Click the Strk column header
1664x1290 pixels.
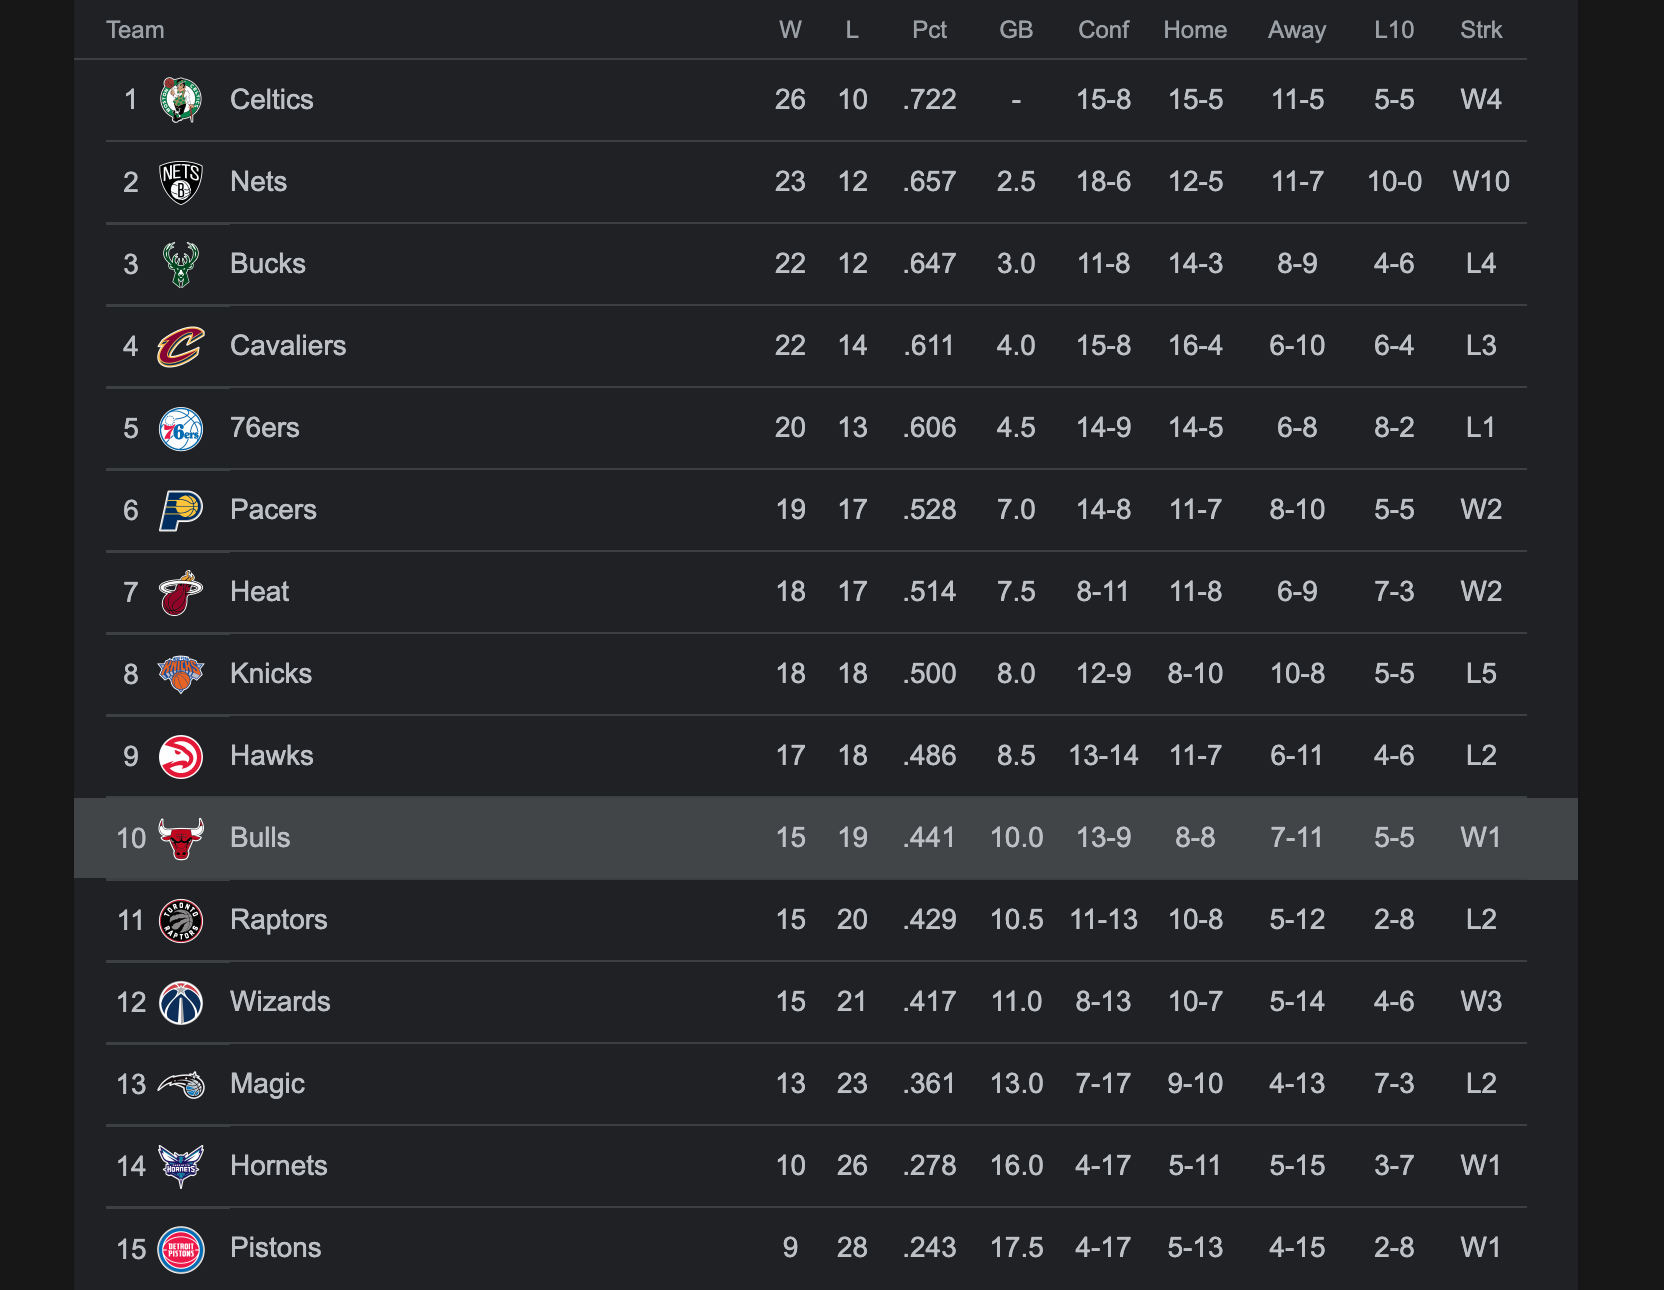(1480, 30)
